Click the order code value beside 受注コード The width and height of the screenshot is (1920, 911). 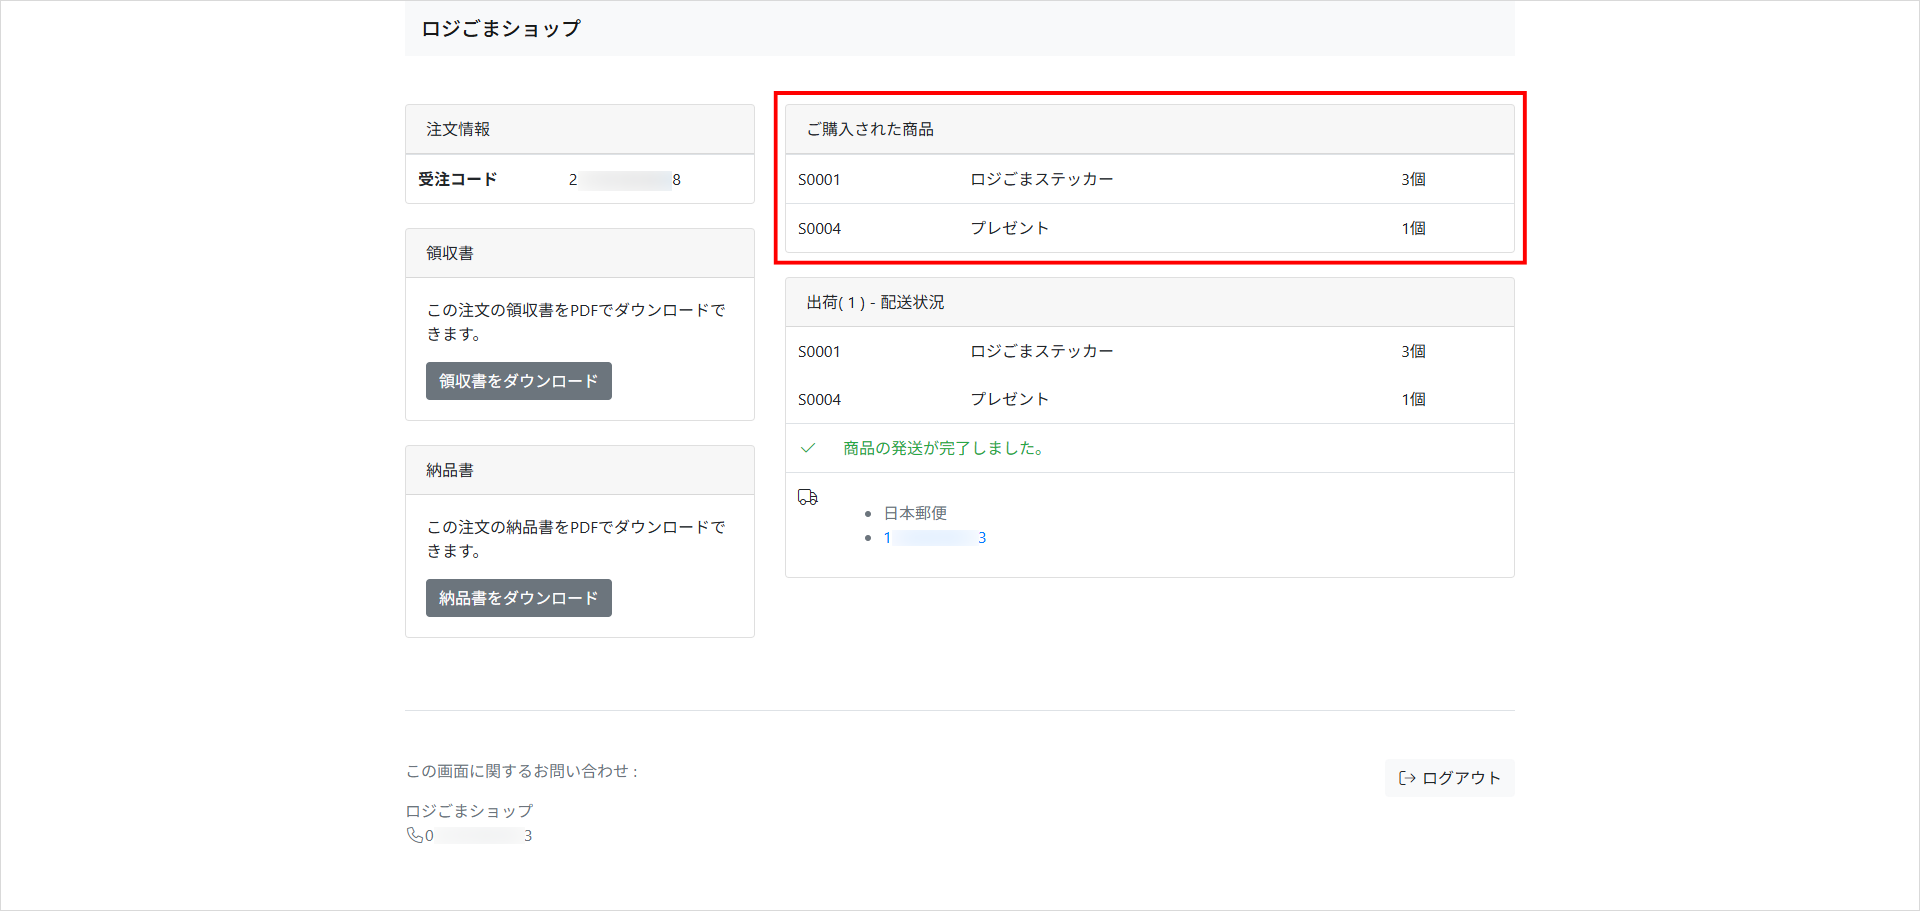coord(625,180)
